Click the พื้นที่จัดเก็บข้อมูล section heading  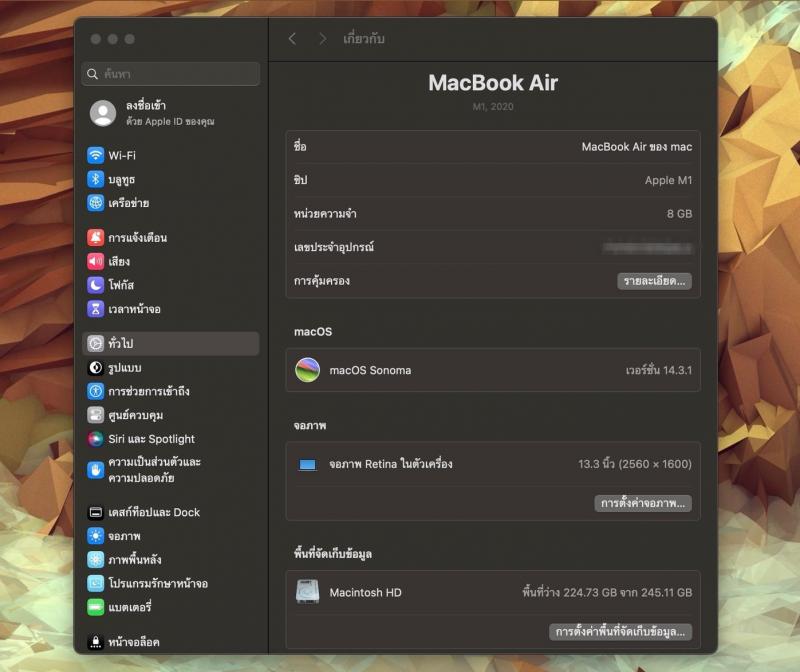(333, 554)
